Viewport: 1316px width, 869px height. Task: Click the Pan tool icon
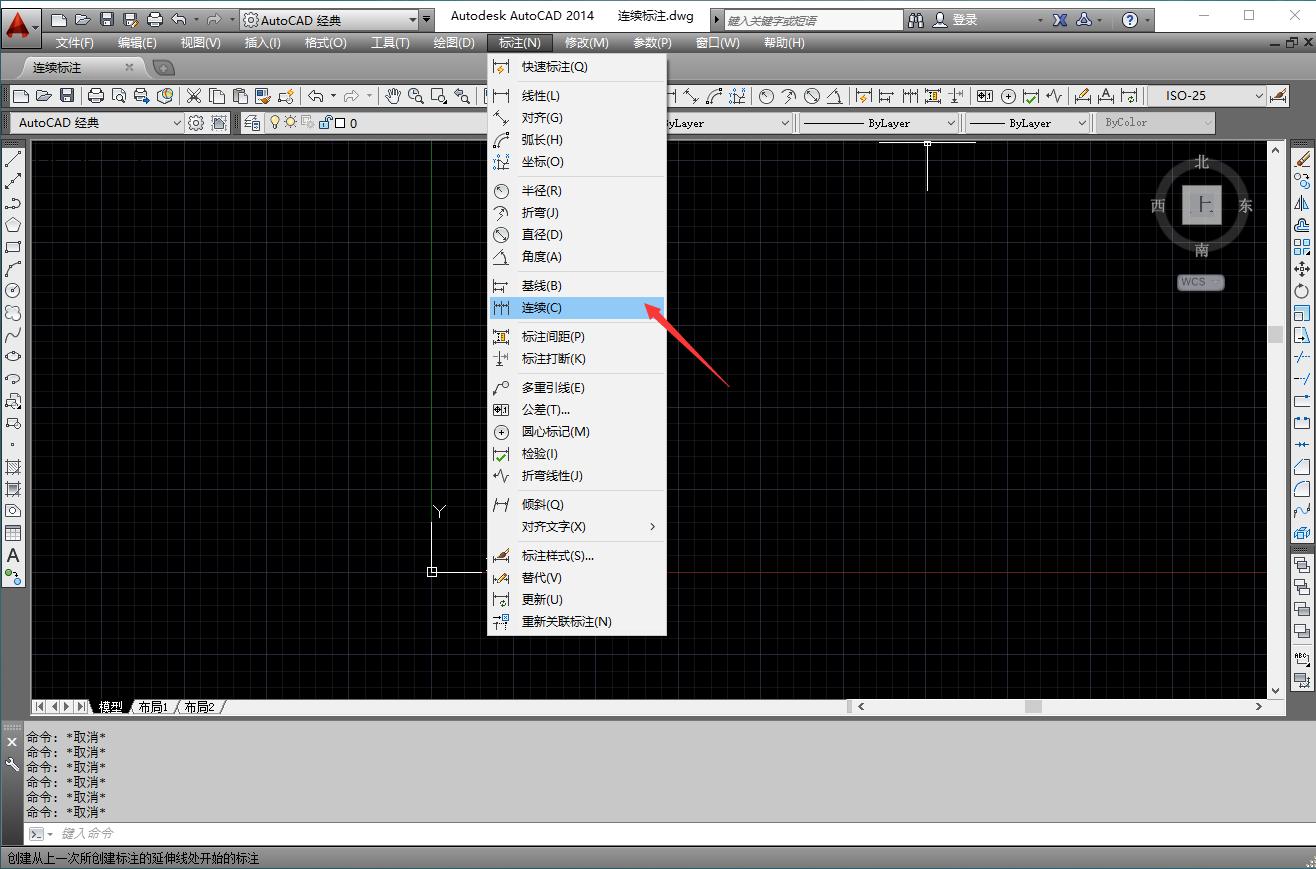(x=394, y=95)
